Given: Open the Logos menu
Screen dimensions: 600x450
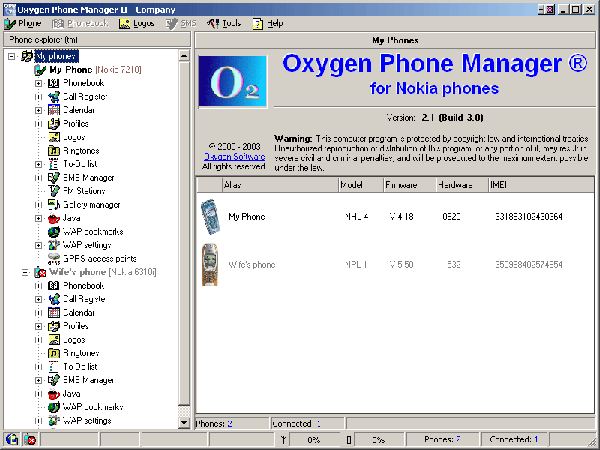Looking at the screenshot, I should click(x=136, y=24).
